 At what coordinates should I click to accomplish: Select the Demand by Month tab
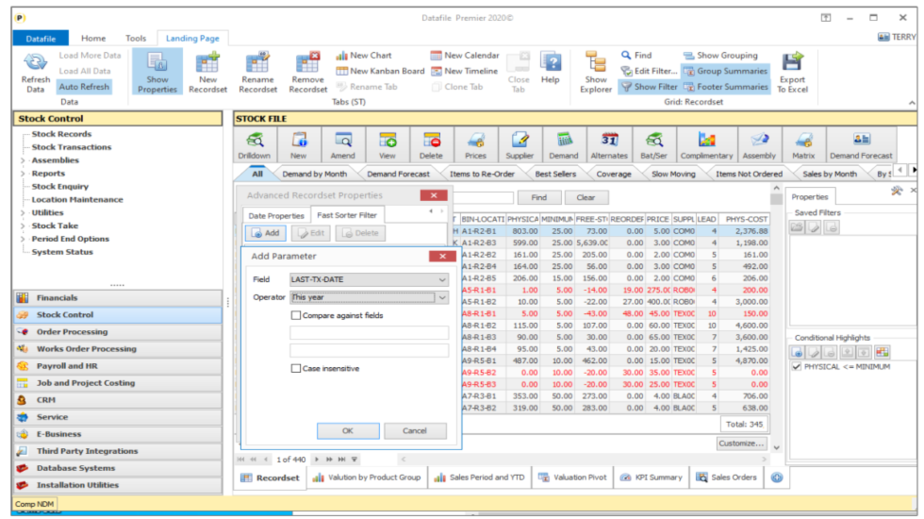314,174
